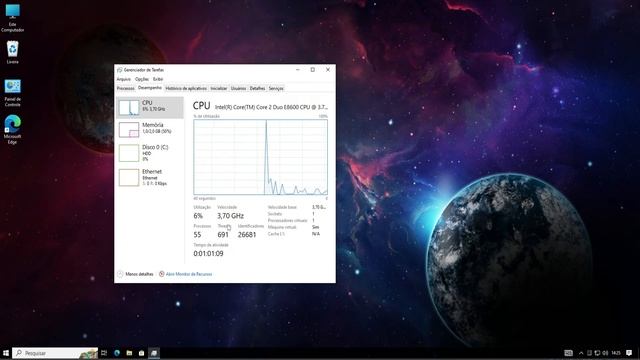Switch to the Serviços tab
Viewport: 640px width, 360px height.
tap(276, 88)
